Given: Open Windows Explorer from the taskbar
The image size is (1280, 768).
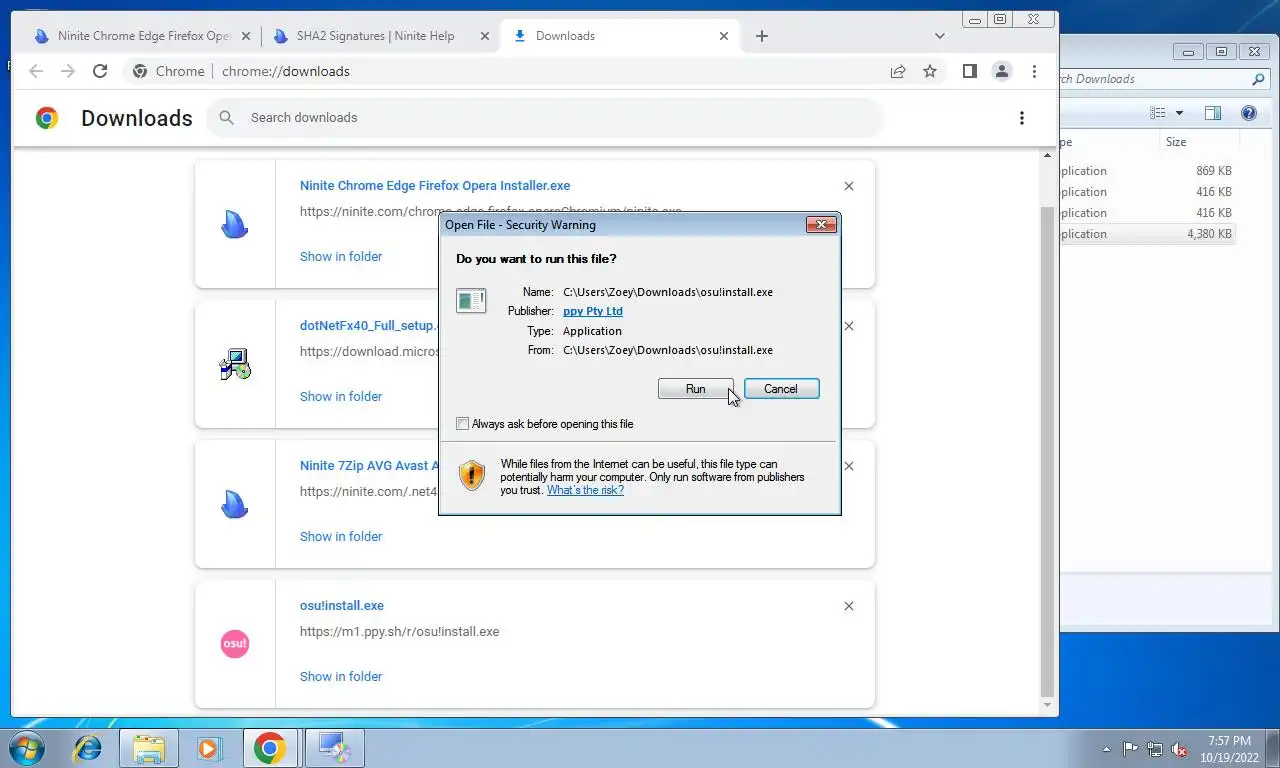Looking at the screenshot, I should click(149, 748).
